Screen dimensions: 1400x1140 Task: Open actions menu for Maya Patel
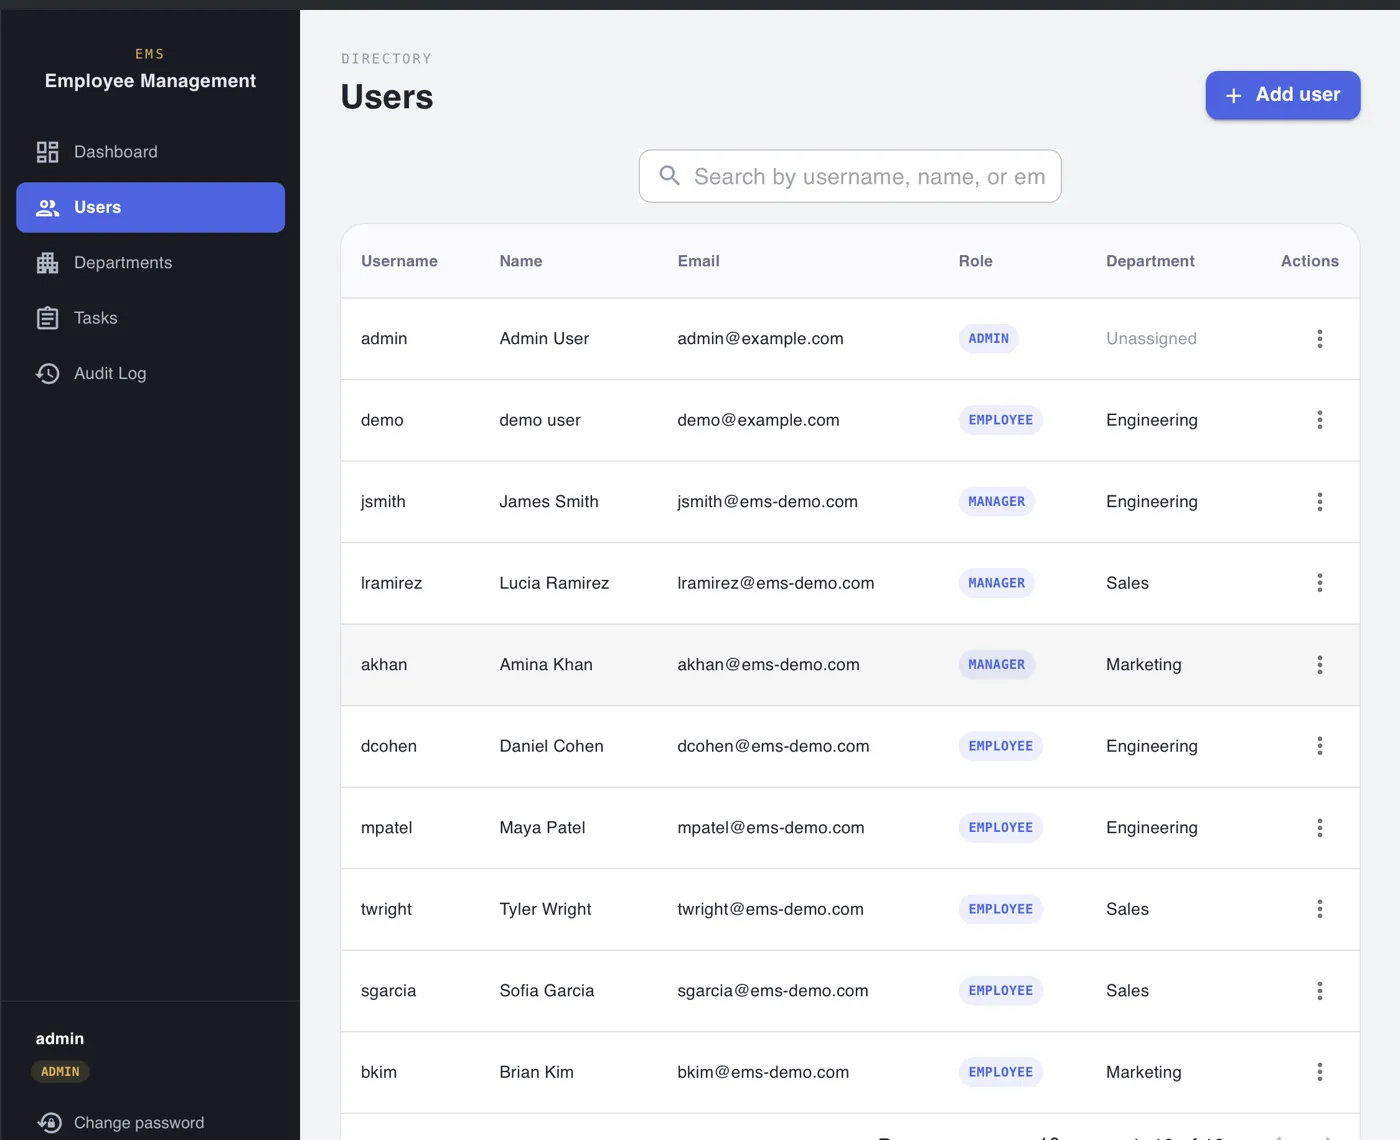click(x=1319, y=828)
